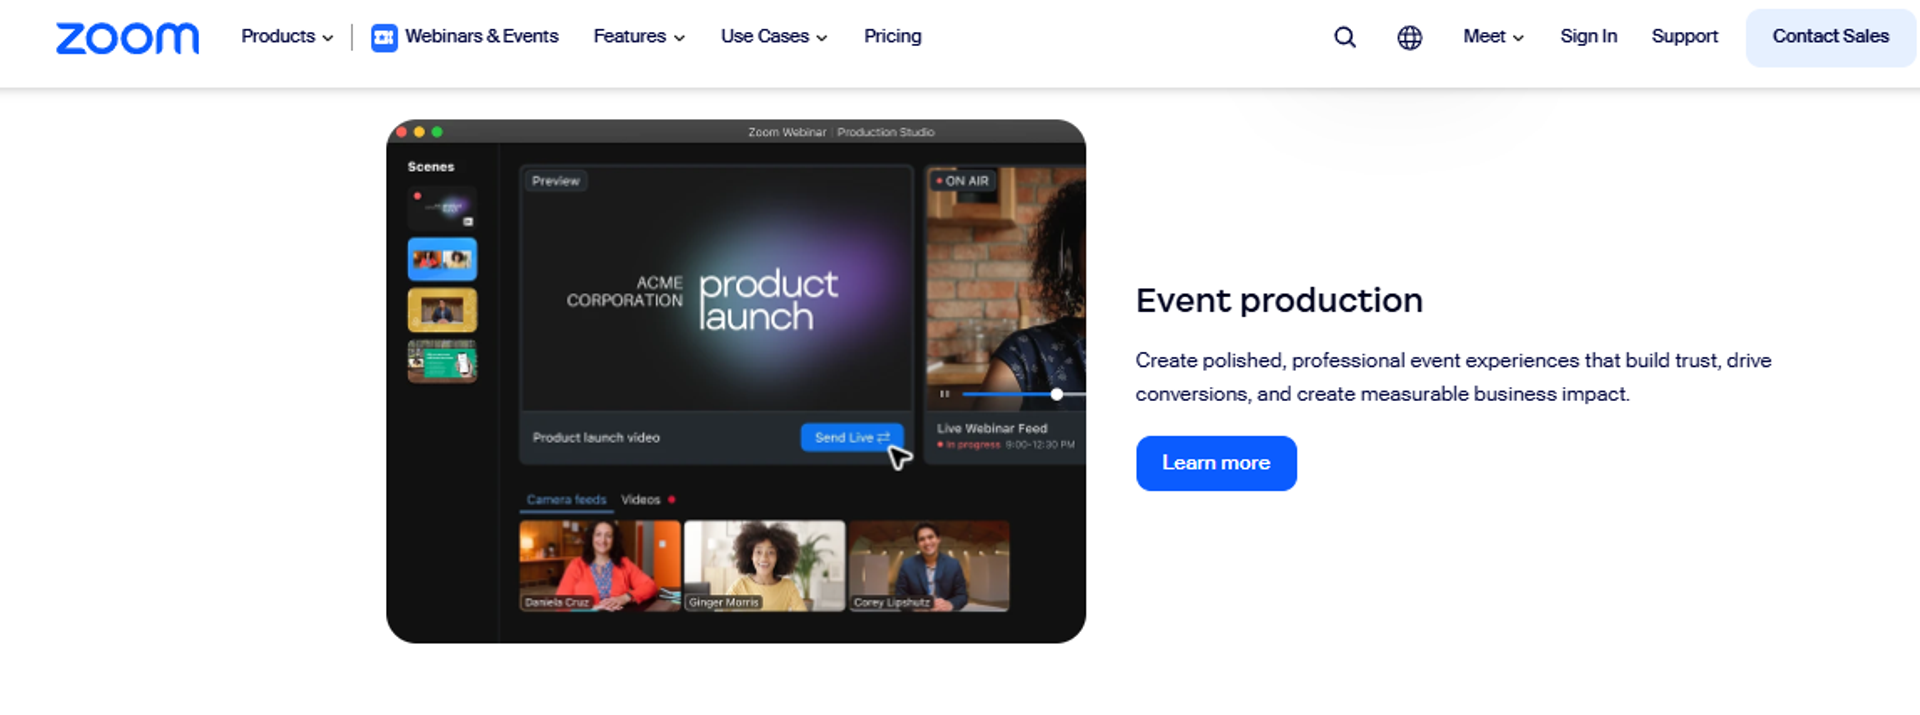1920x715 pixels.
Task: Click the Zoom logo
Action: tap(127, 38)
